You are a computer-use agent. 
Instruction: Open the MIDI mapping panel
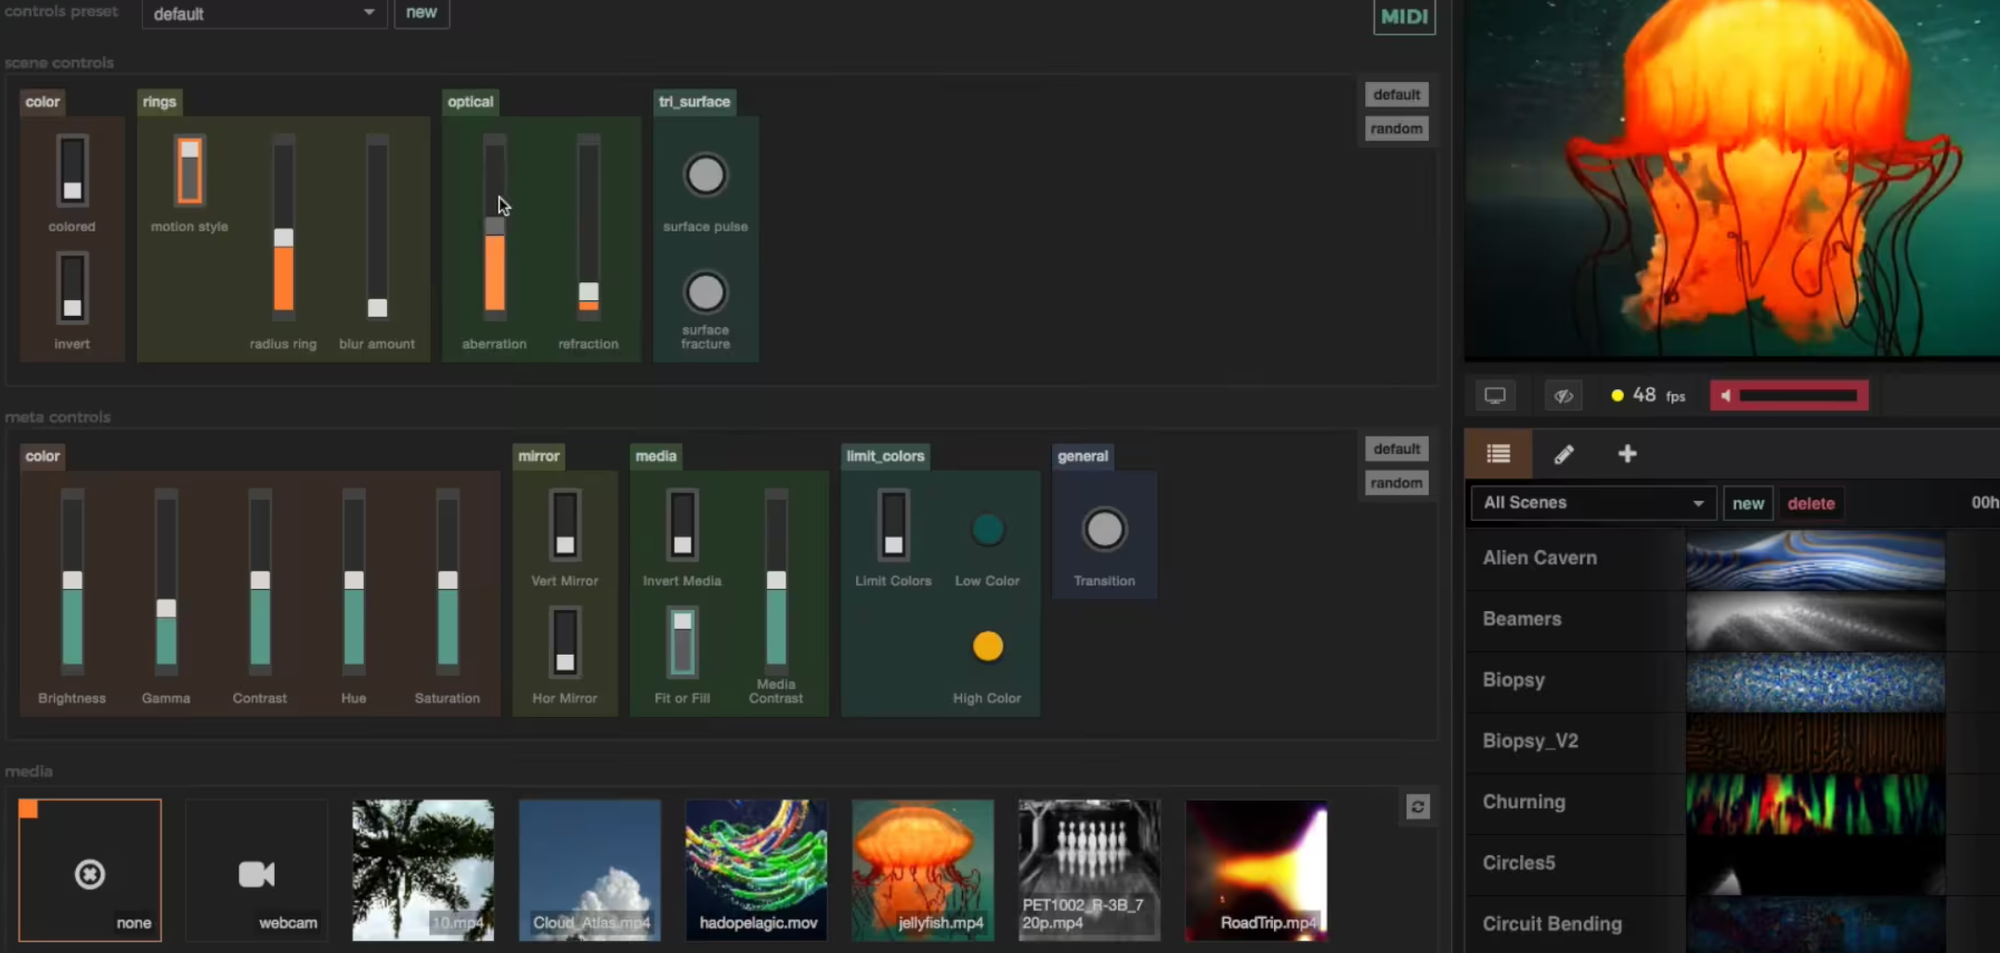1404,17
